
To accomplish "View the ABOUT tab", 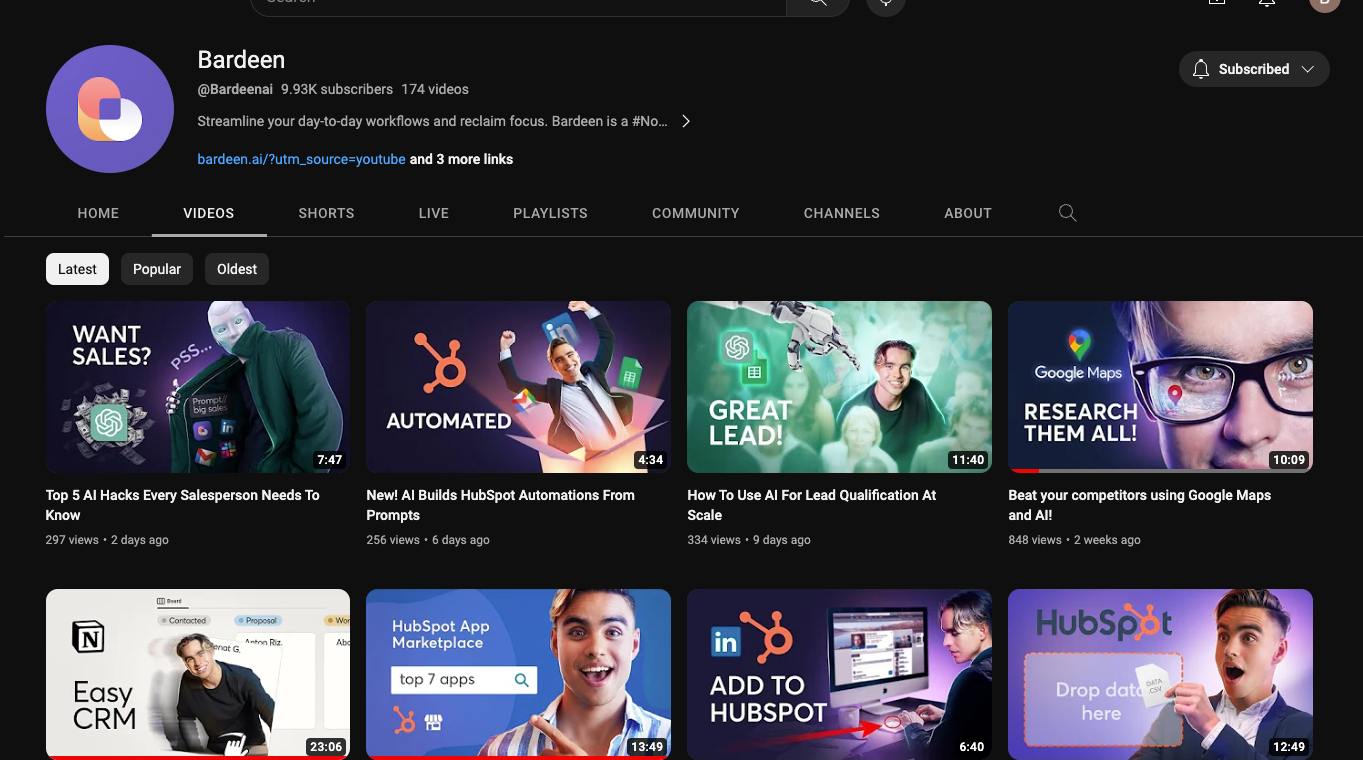I will [x=968, y=213].
